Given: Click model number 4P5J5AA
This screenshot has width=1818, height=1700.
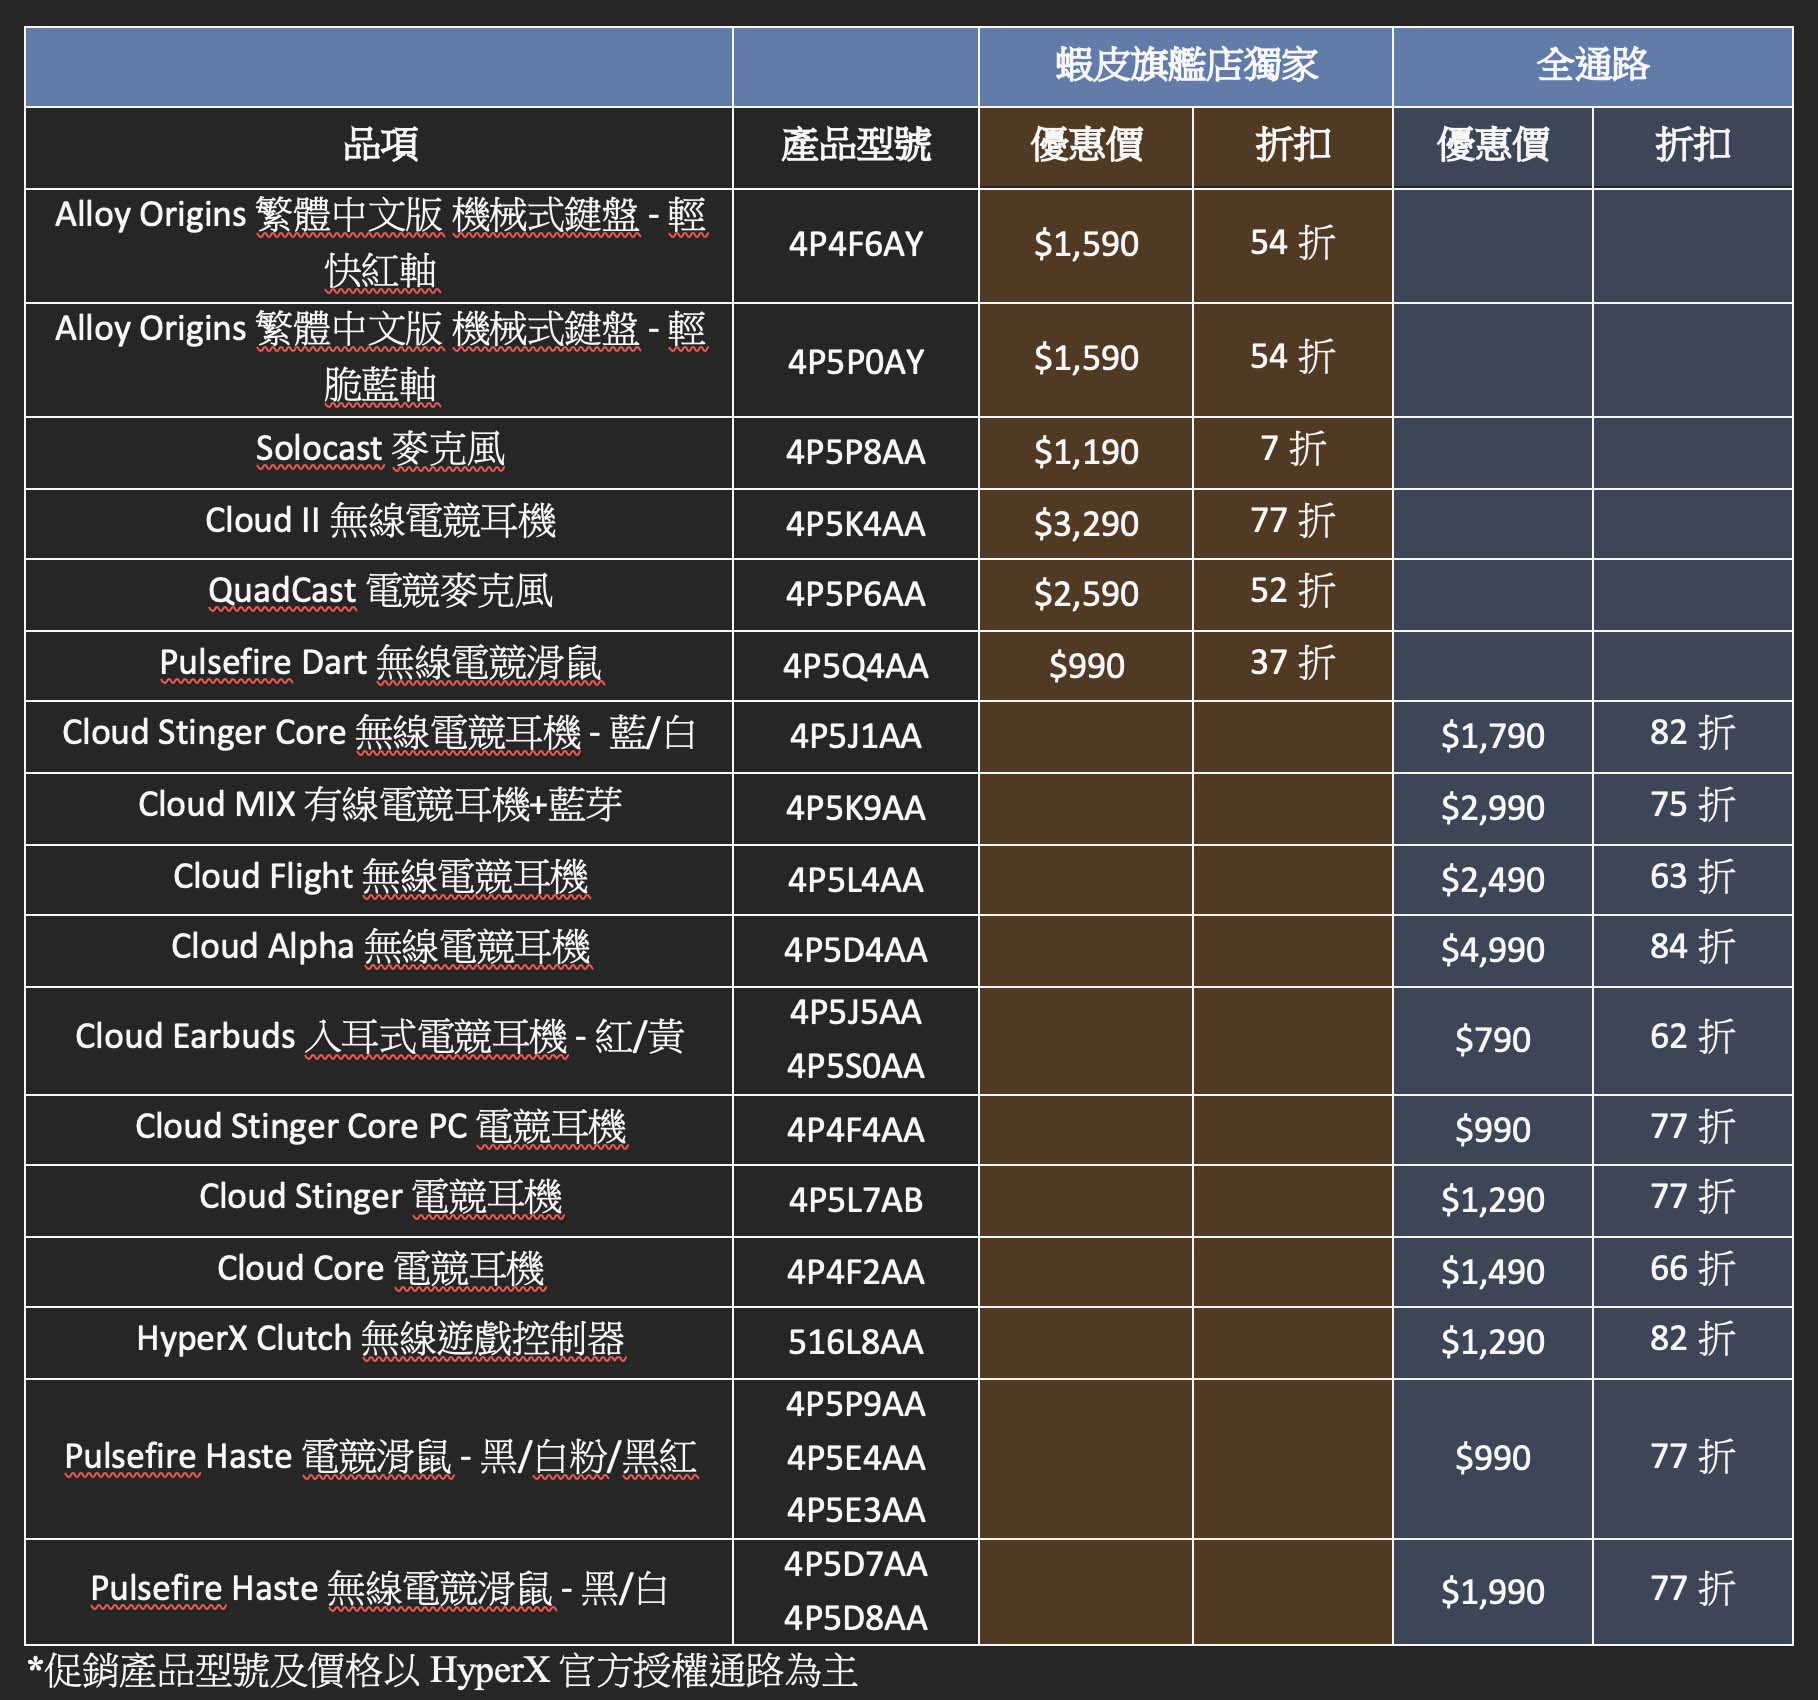Looking at the screenshot, I should pos(855,1013).
